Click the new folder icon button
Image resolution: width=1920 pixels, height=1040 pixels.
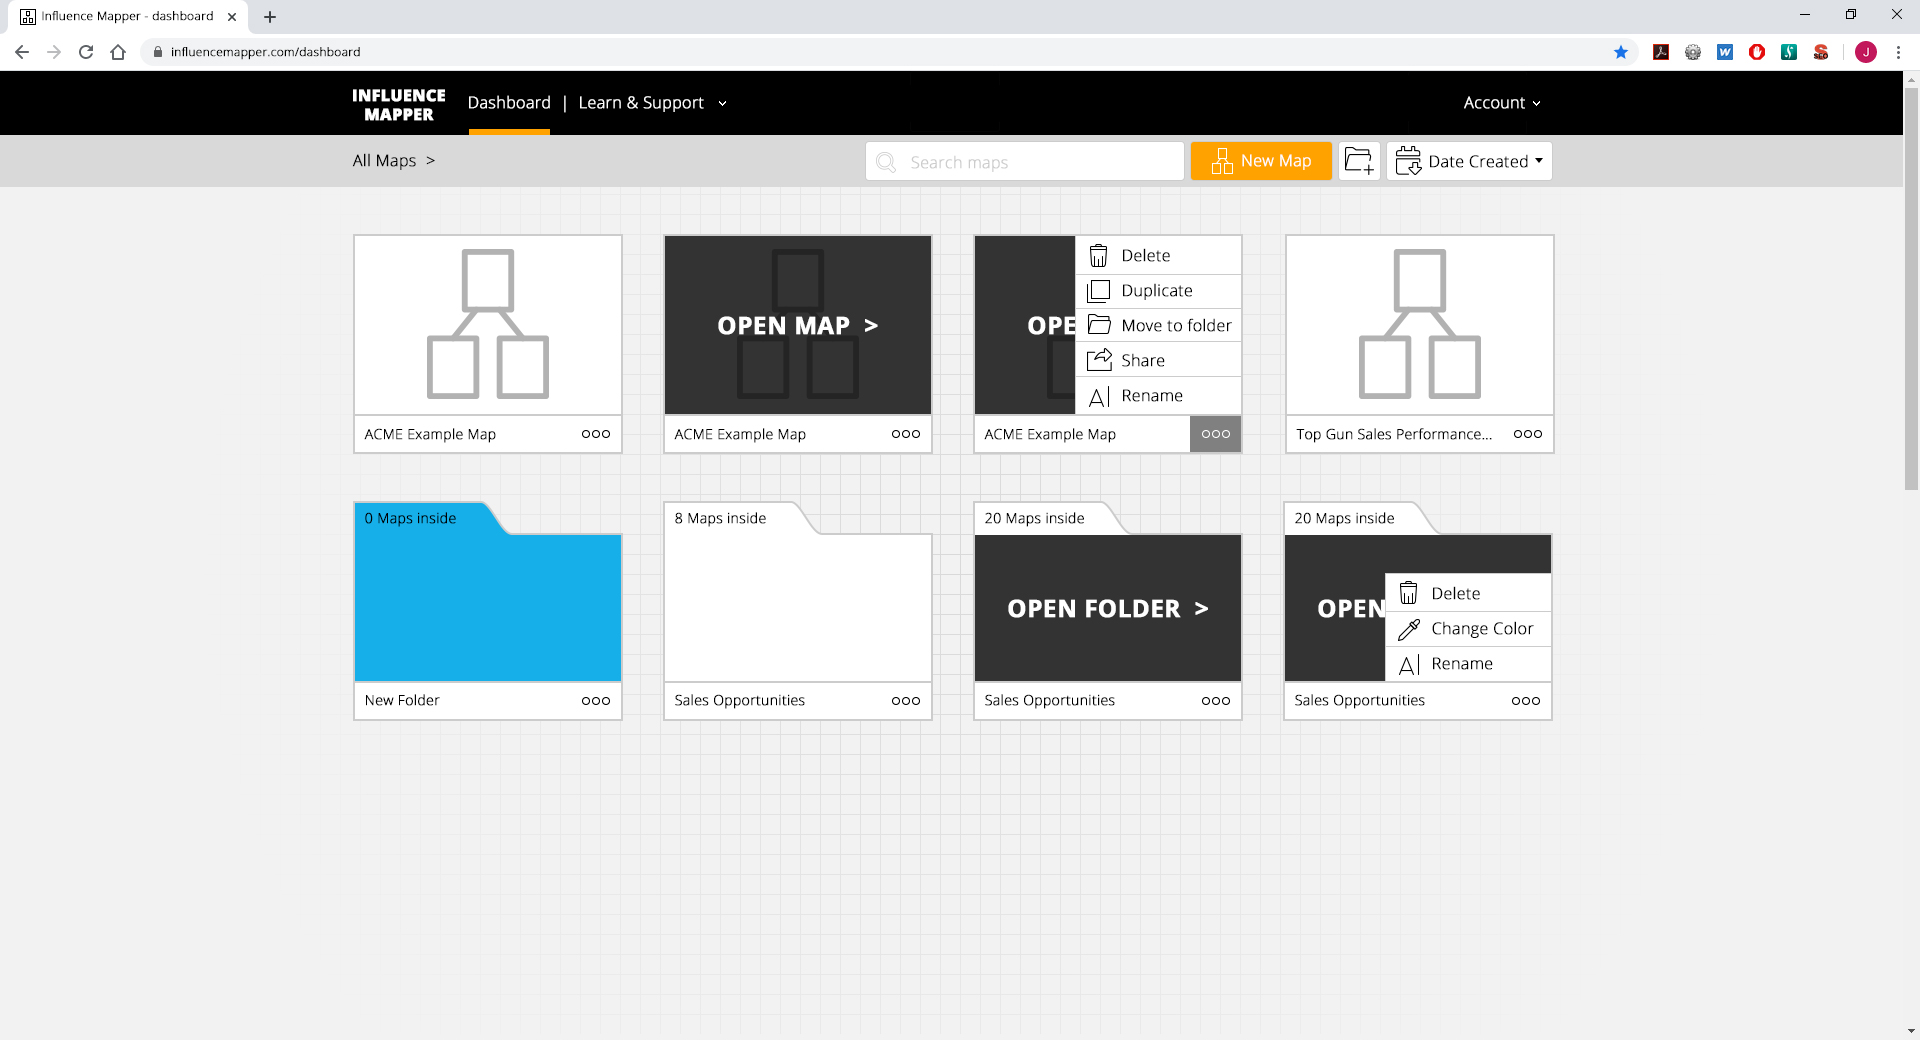[1359, 161]
